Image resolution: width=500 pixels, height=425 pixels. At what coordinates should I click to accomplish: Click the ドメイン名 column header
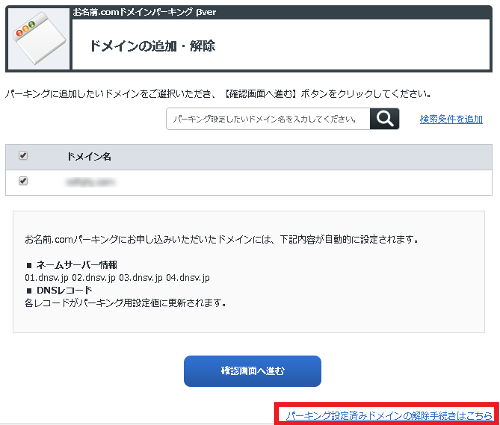89,156
